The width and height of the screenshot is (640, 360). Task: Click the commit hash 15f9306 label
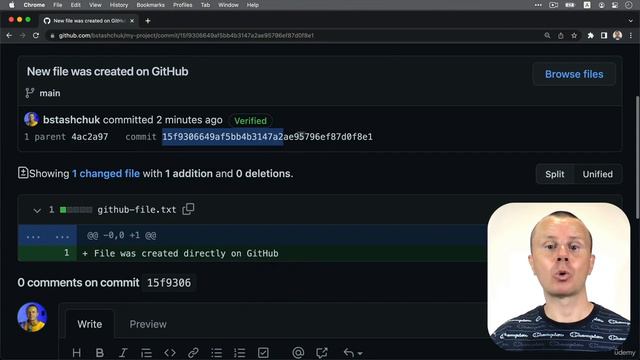tap(169, 282)
